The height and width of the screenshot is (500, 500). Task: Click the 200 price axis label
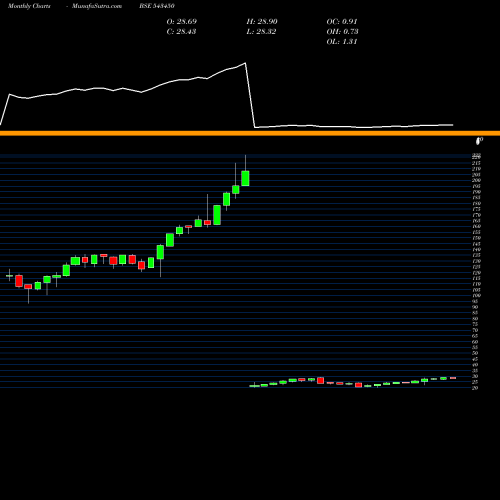(477, 180)
